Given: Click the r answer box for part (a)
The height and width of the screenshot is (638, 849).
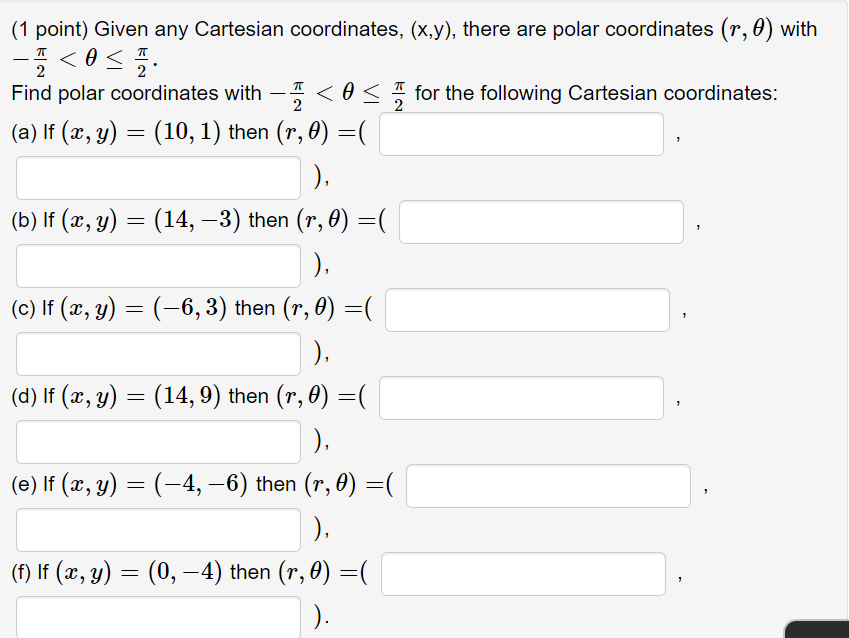Looking at the screenshot, I should pos(521,133).
